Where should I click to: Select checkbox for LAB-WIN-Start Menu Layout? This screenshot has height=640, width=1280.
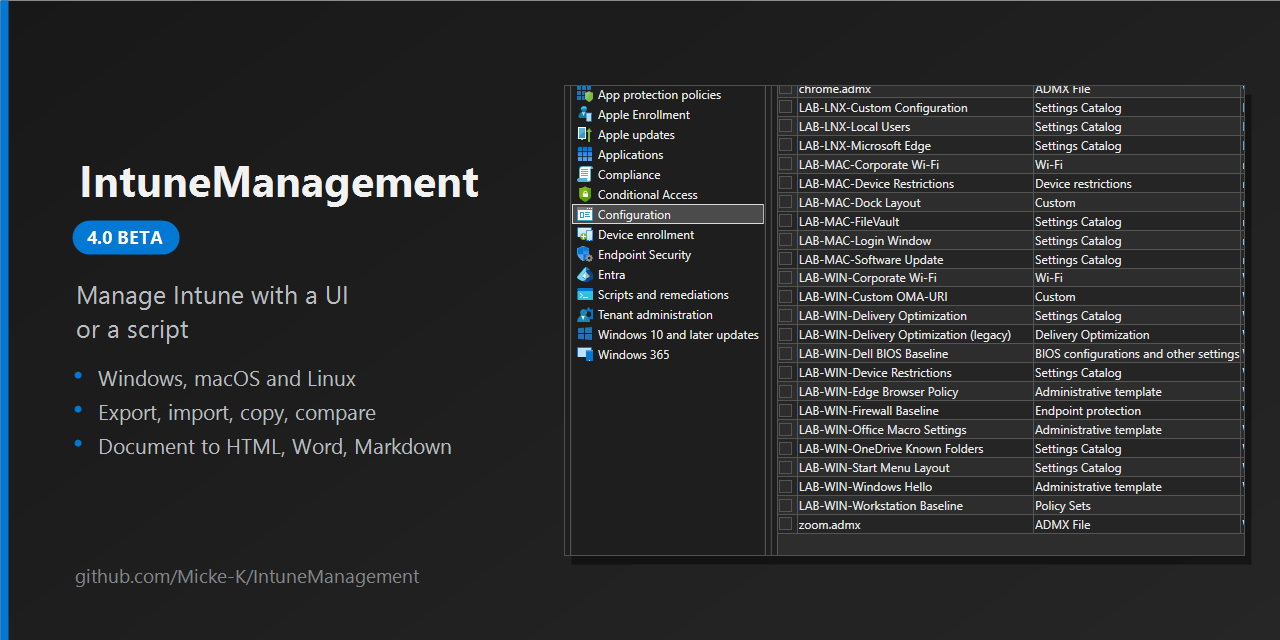pos(786,467)
